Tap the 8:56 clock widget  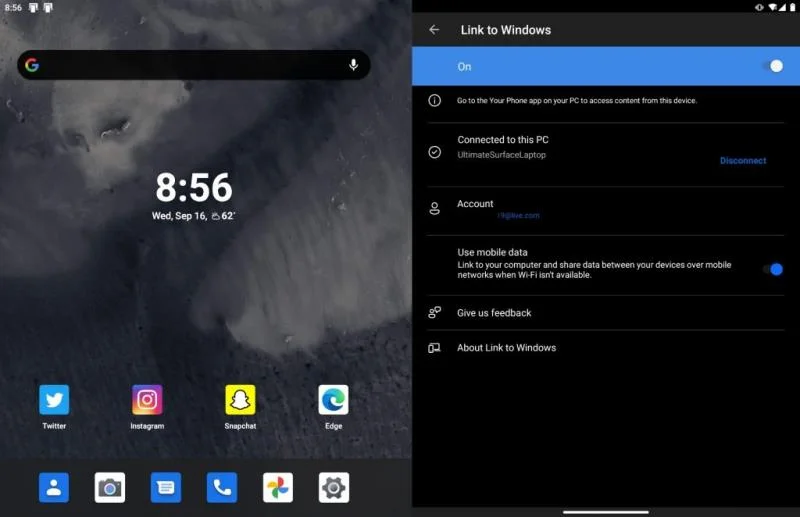click(x=194, y=187)
